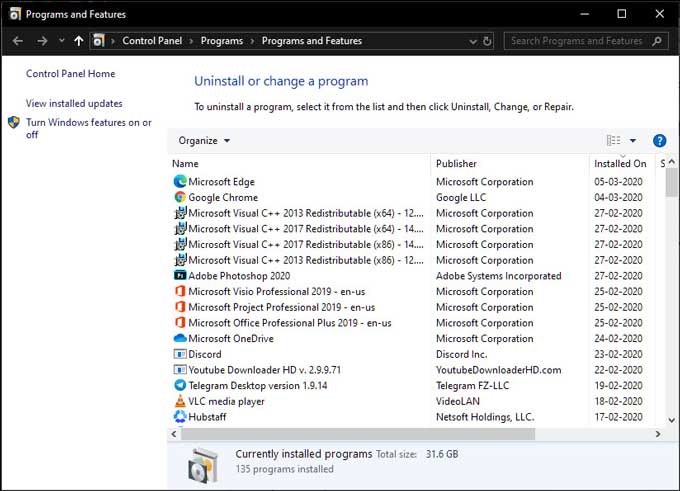Expand the chevron after Control Panel breadcrumb
Image resolution: width=680 pixels, height=491 pixels.
tap(191, 41)
